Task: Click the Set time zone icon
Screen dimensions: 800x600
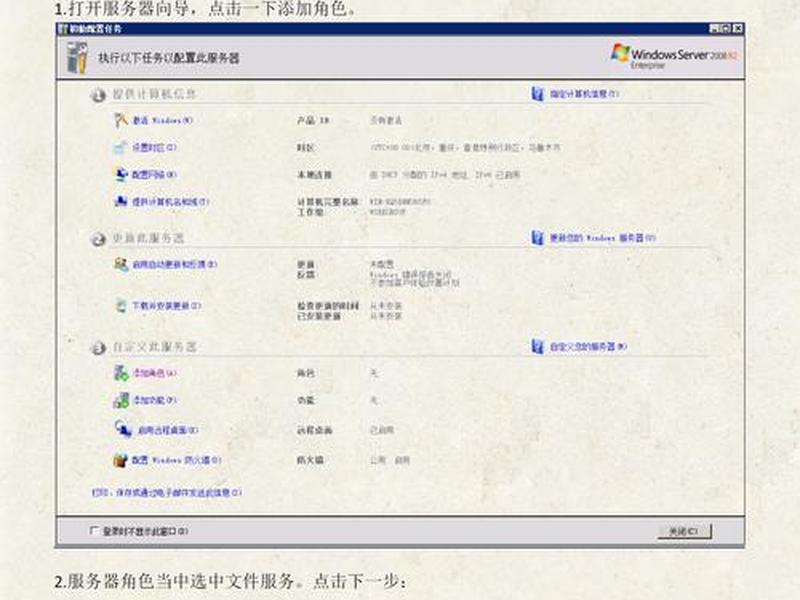Action: pos(120,147)
